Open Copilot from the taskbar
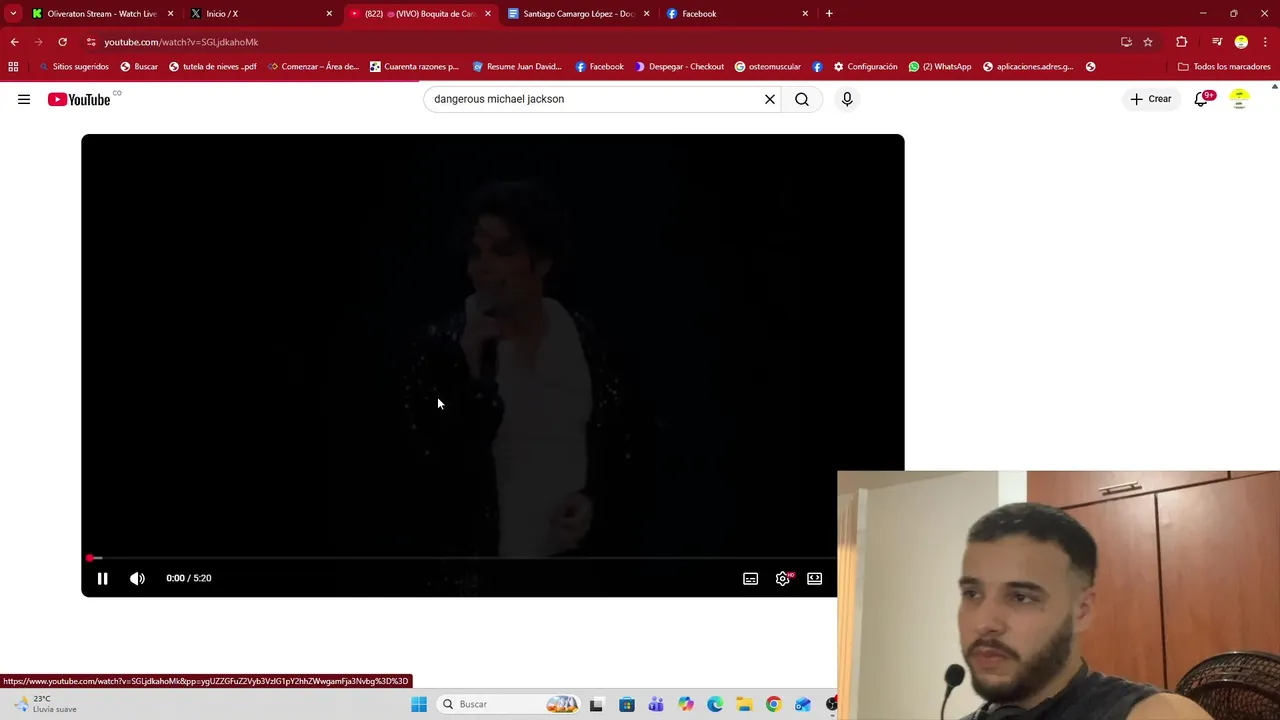This screenshot has height=720, width=1280. 686,704
